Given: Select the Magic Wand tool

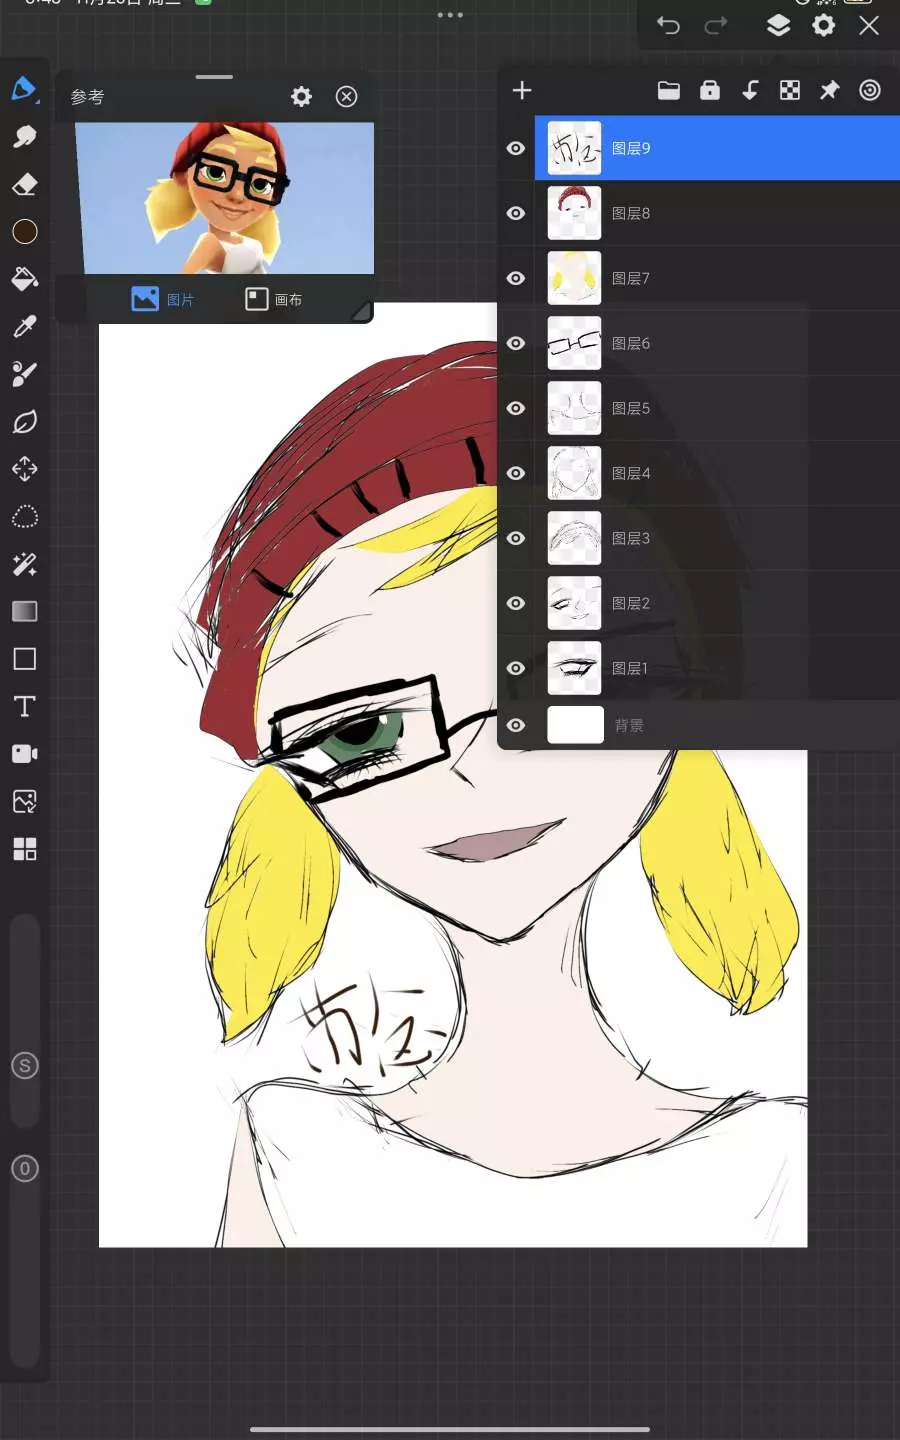Looking at the screenshot, I should 24,564.
